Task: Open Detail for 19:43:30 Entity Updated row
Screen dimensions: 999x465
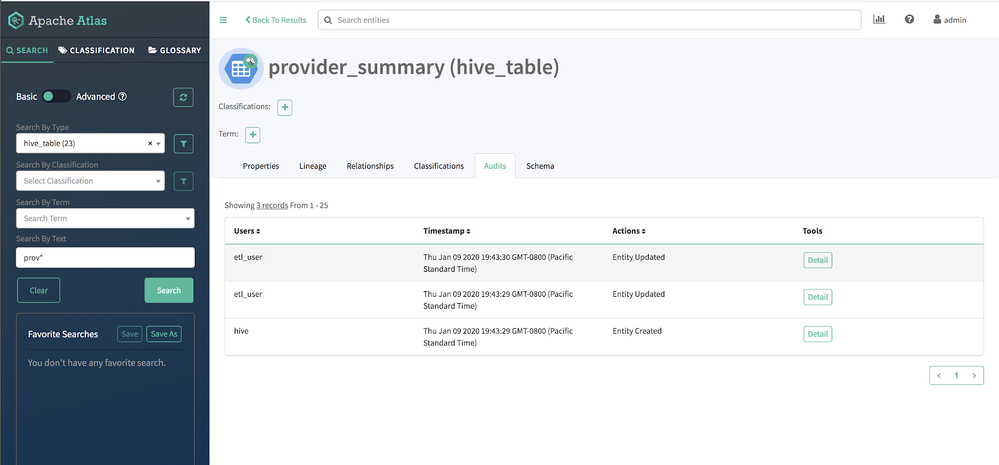Action: tap(817, 260)
